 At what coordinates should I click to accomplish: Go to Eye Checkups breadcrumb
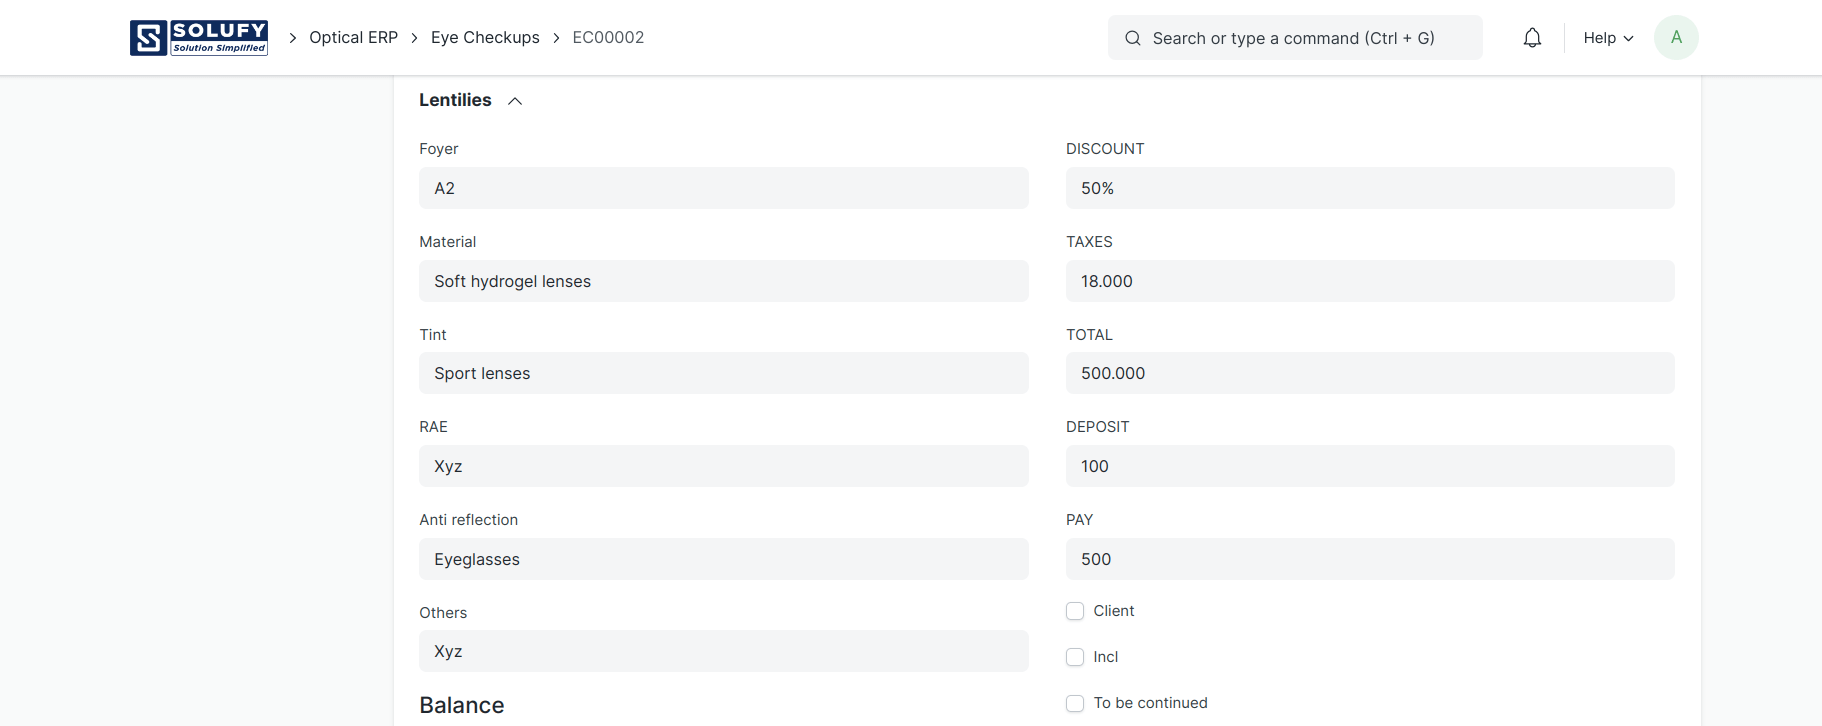(485, 37)
